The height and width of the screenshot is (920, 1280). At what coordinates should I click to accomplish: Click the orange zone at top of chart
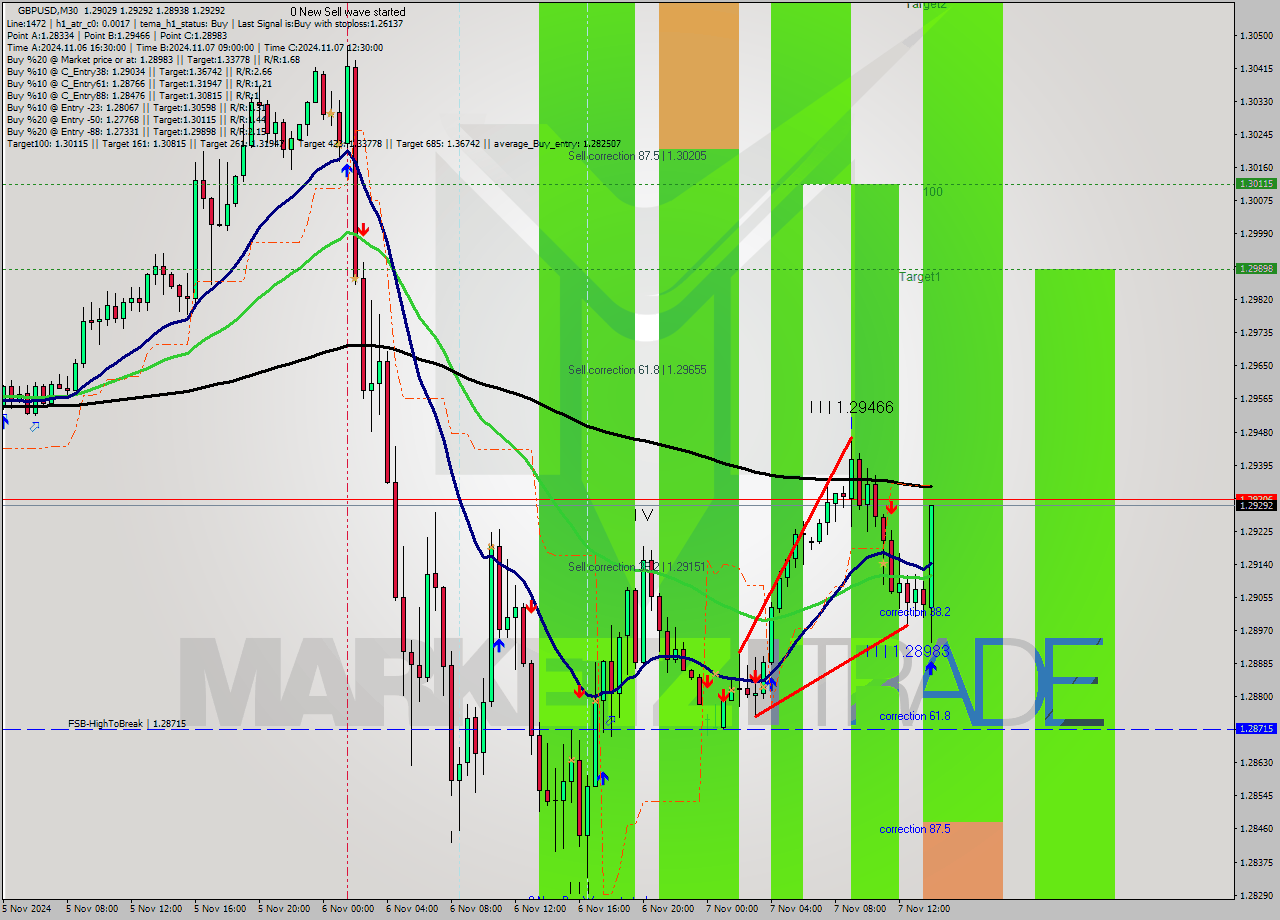point(699,75)
